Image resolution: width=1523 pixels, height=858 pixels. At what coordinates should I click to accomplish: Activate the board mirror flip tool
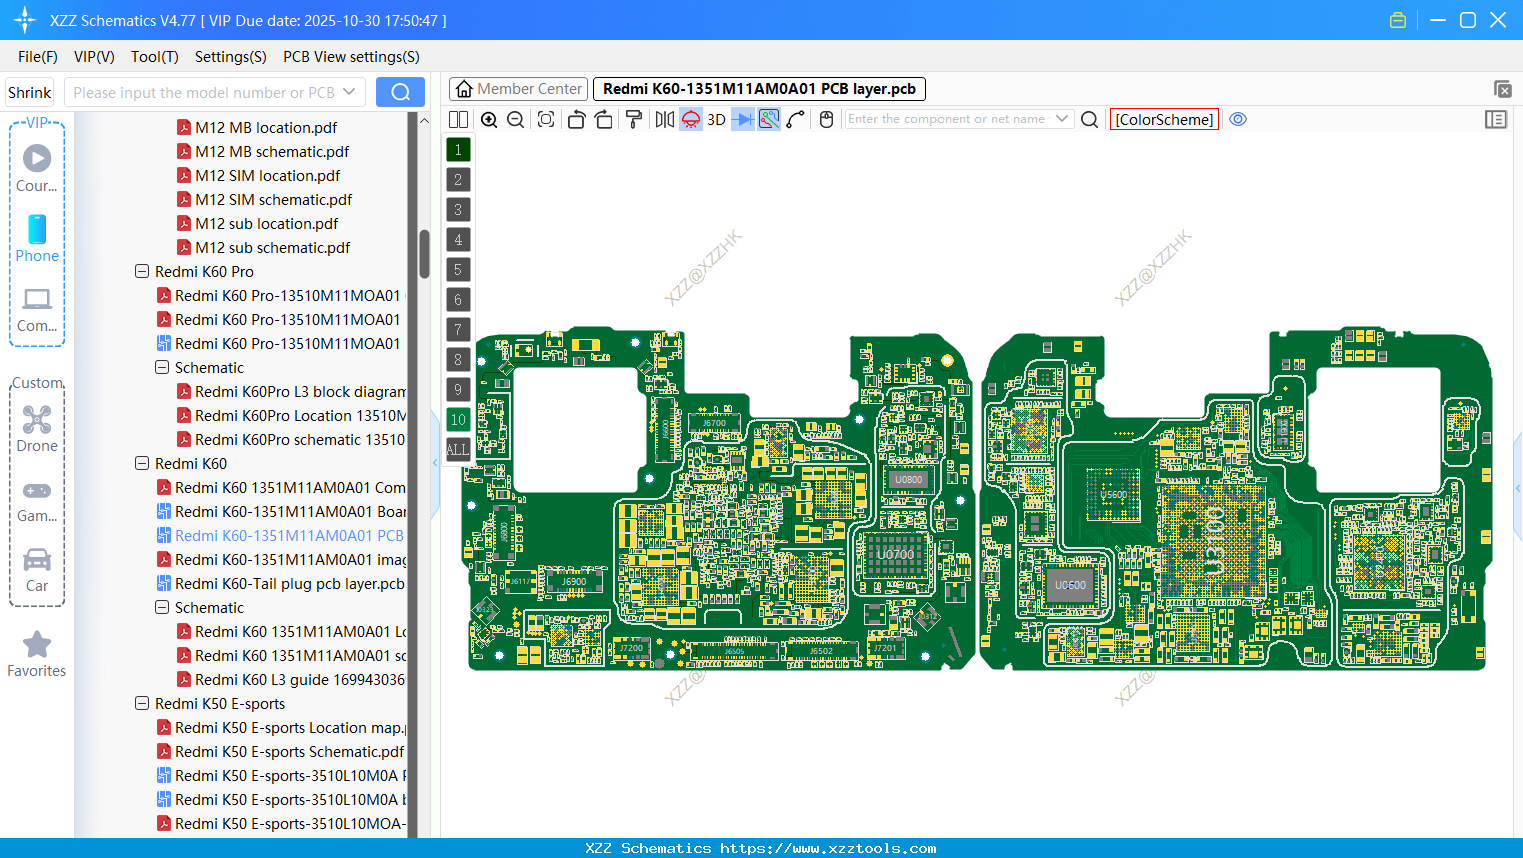click(x=663, y=119)
